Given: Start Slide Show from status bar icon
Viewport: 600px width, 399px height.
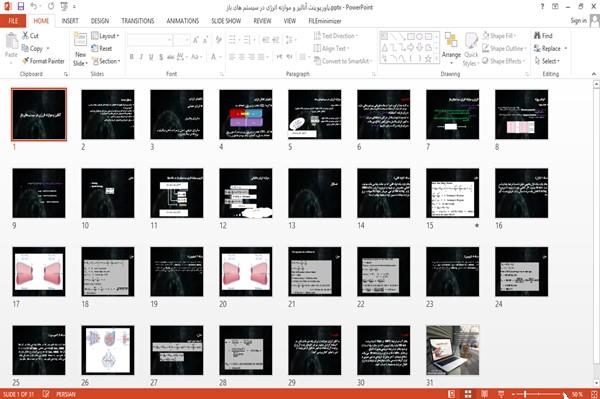Looking at the screenshot, I should [501, 394].
